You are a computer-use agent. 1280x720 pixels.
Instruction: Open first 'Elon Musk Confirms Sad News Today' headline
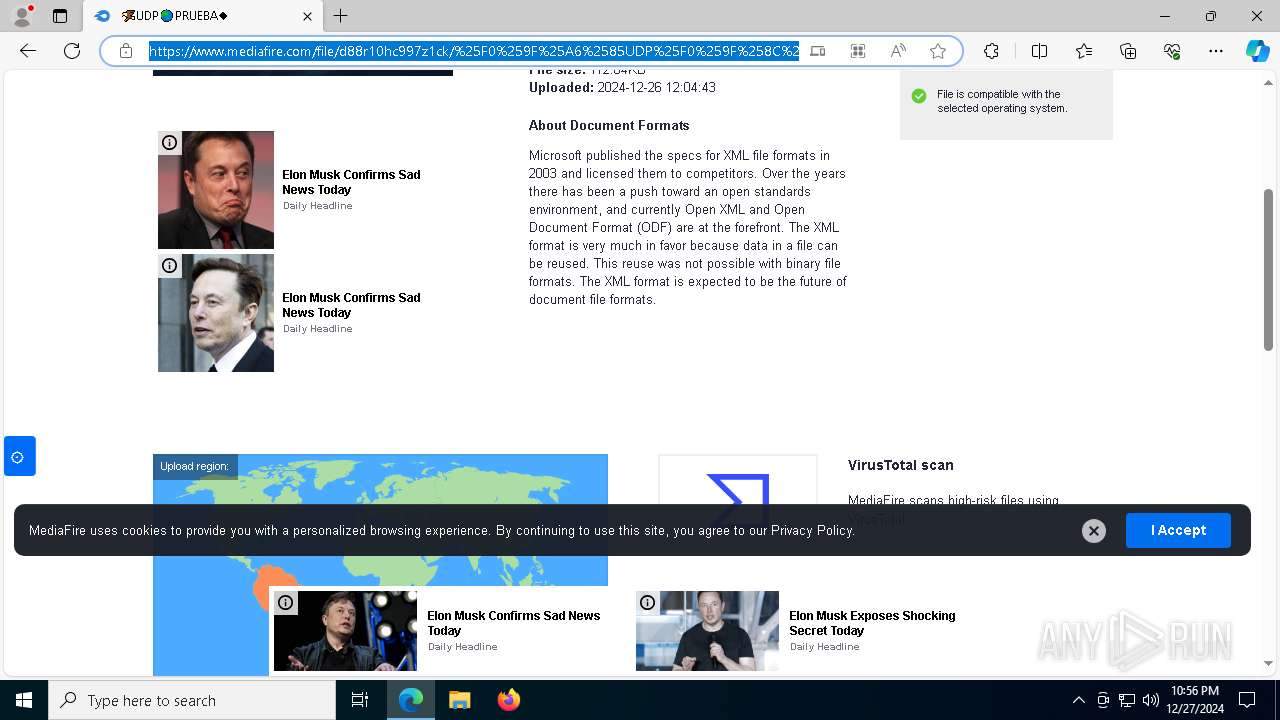click(351, 182)
